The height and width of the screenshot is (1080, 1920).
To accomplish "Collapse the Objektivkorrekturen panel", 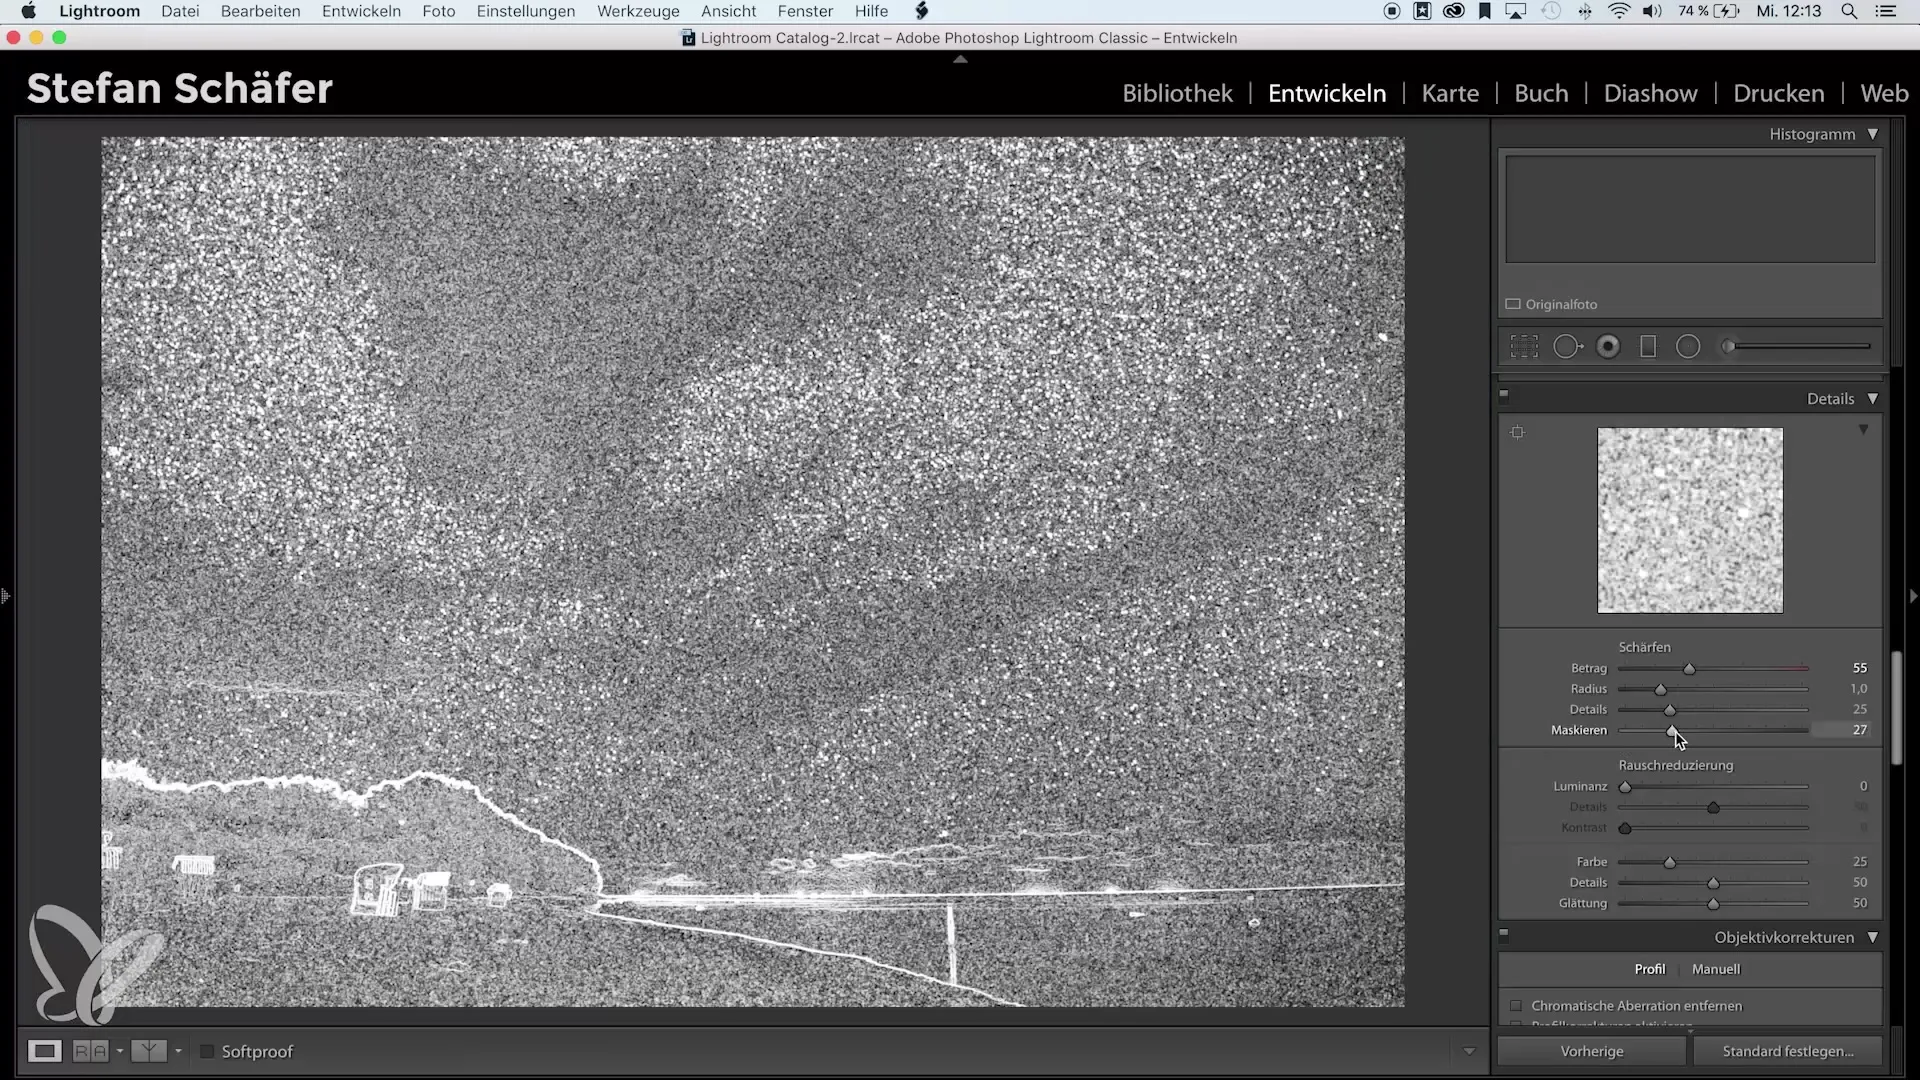I will tap(1873, 937).
